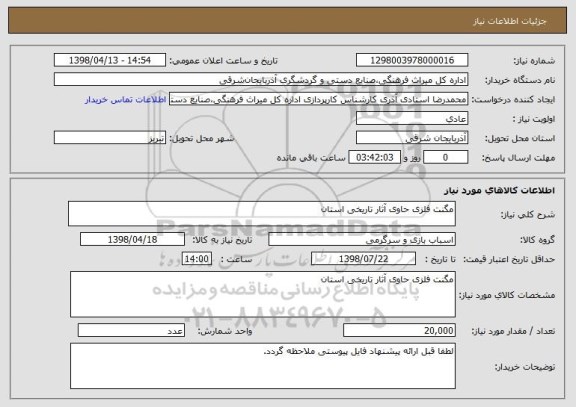
Task: Click the price validity date field 1398/07/22
Action: click(363, 259)
